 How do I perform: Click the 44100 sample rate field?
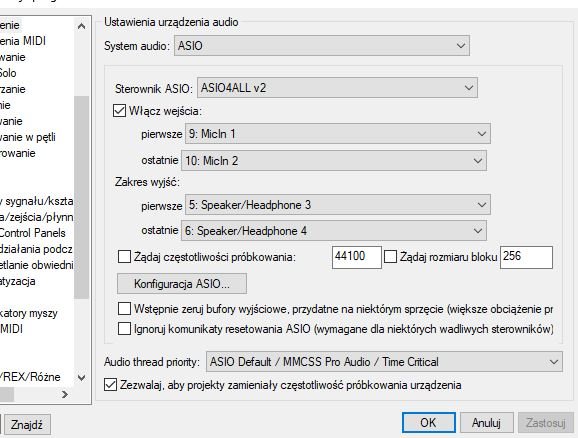tap(356, 257)
